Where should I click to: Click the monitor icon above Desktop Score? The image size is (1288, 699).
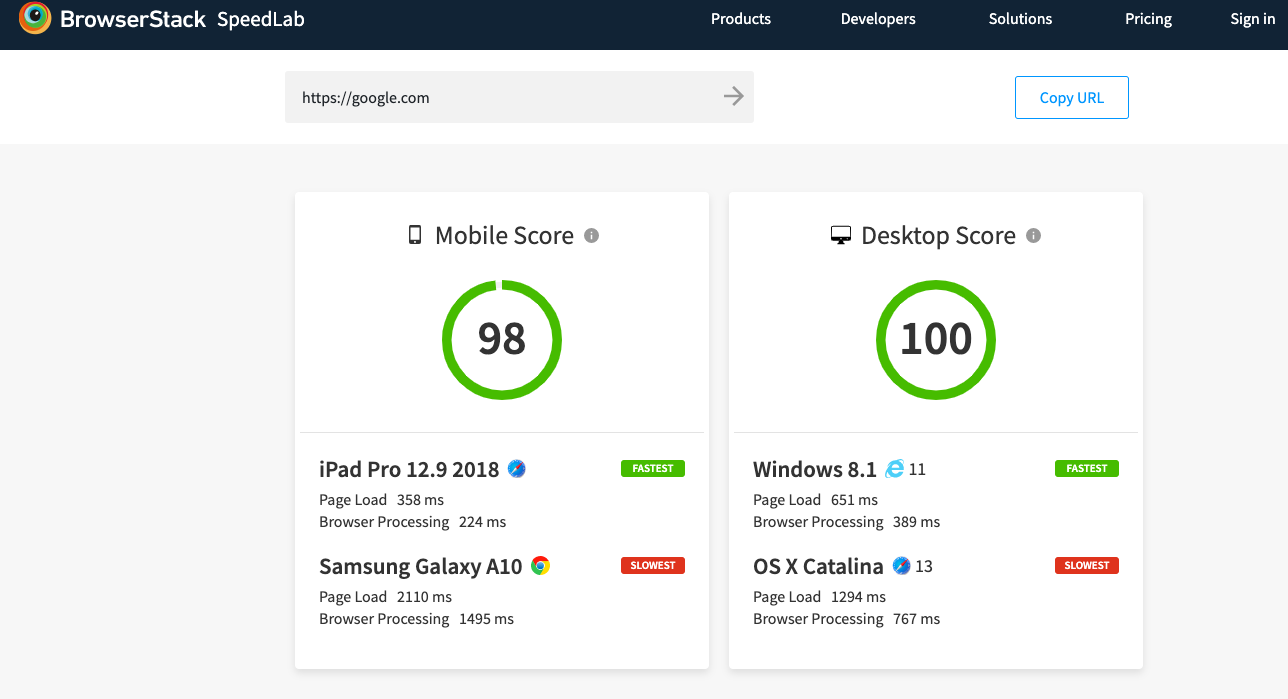pyautogui.click(x=840, y=234)
